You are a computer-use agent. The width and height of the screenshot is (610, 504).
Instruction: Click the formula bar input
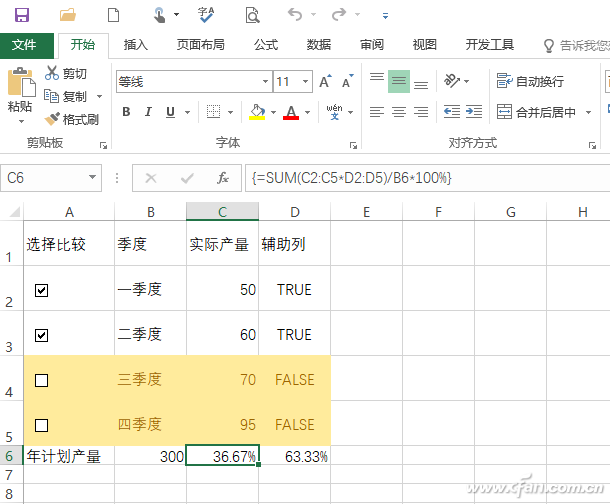pos(427,178)
